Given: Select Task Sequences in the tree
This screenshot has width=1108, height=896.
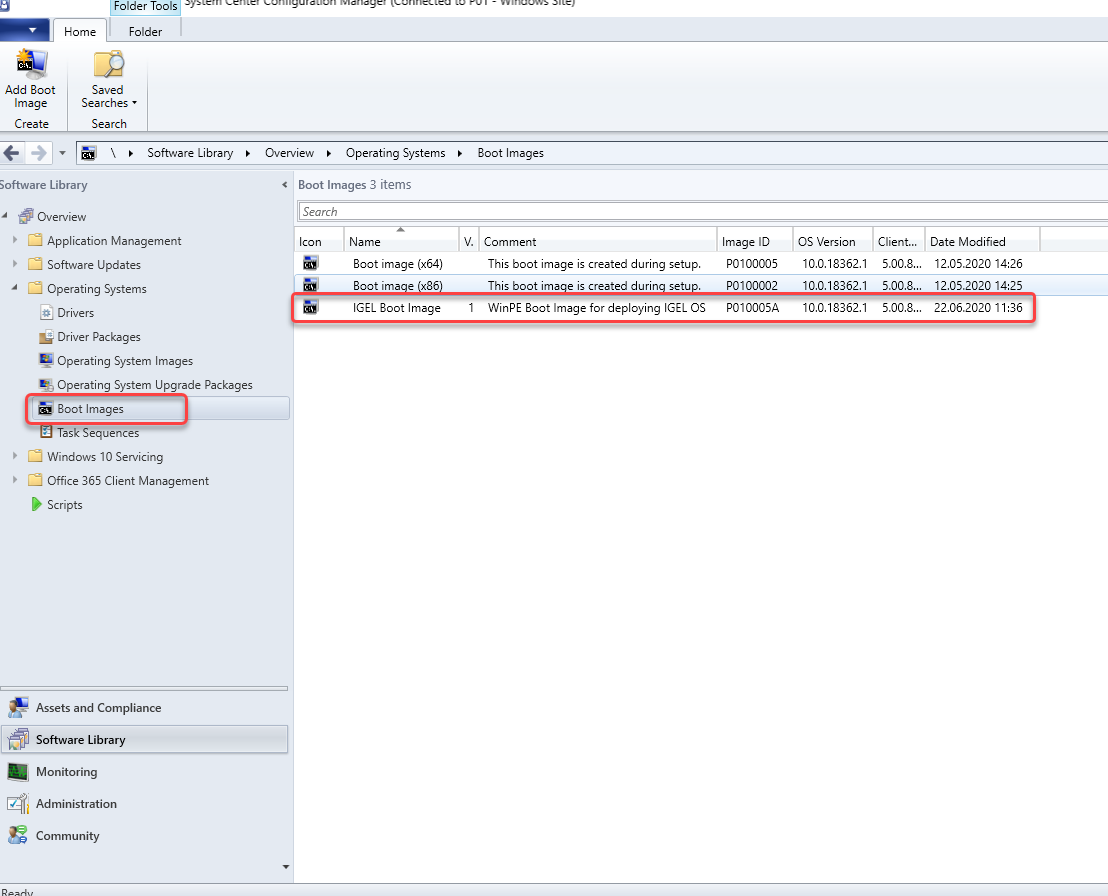Looking at the screenshot, I should click(x=97, y=433).
